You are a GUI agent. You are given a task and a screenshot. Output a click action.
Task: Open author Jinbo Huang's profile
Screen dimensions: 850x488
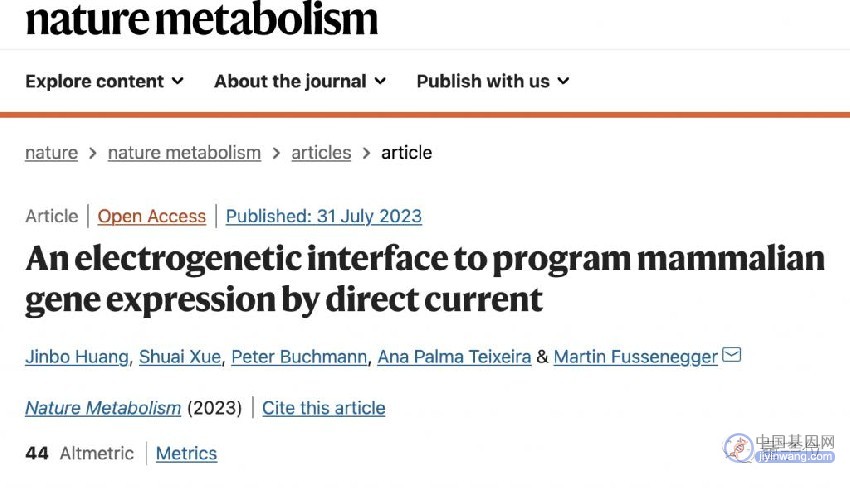[x=77, y=357]
